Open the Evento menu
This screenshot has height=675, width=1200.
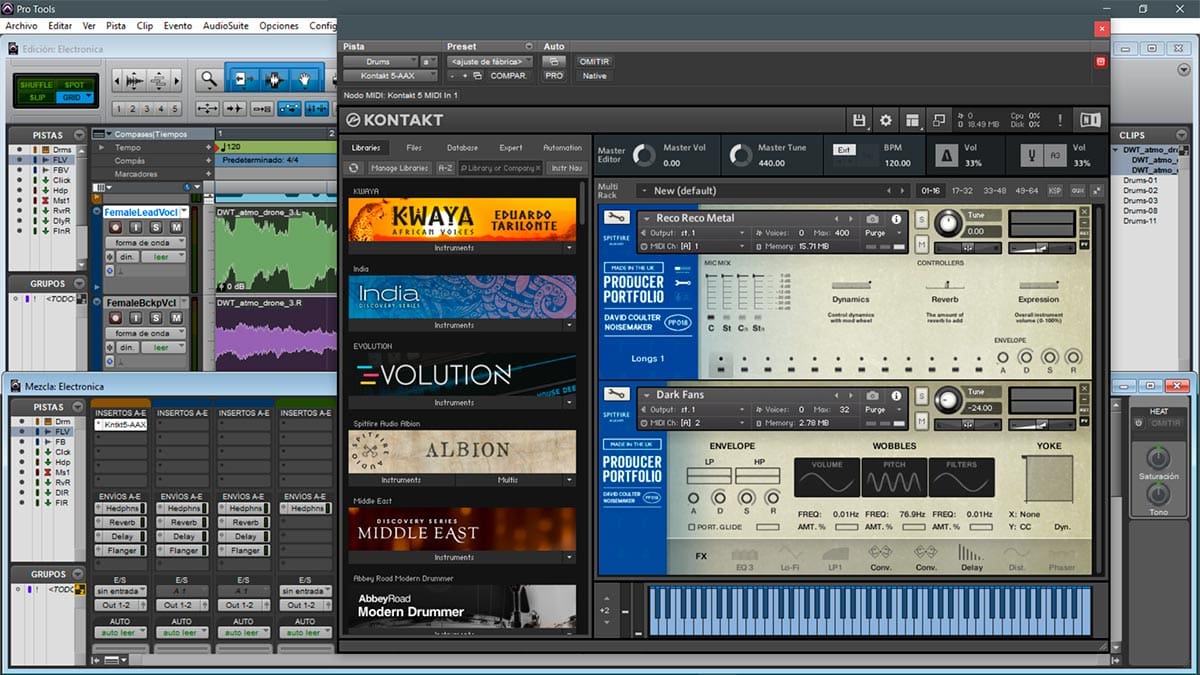point(178,26)
